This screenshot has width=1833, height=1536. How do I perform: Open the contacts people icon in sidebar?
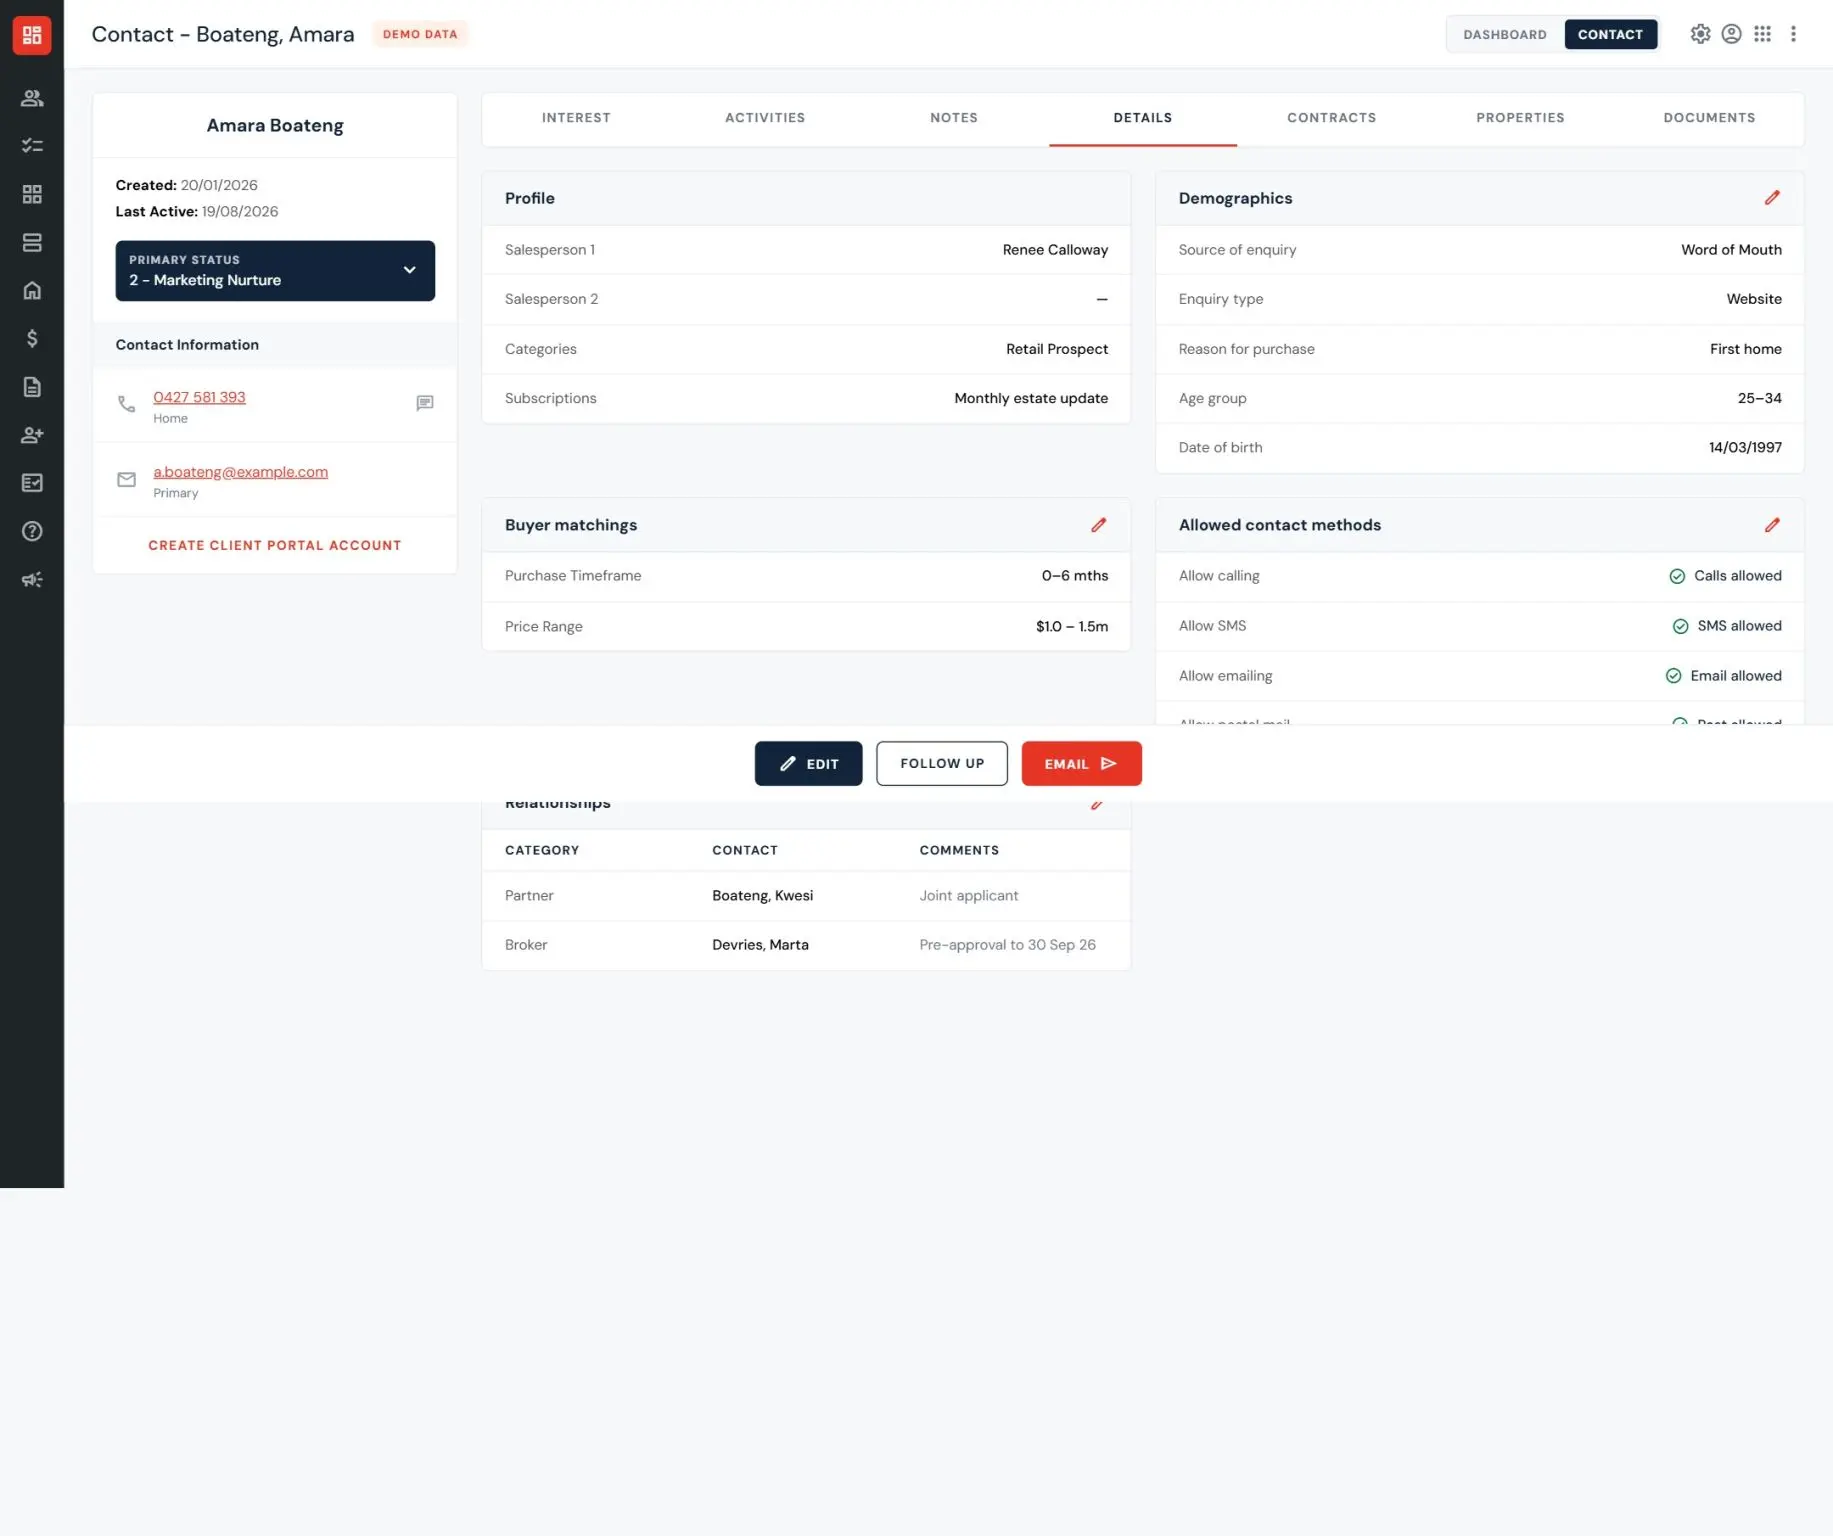click(32, 98)
